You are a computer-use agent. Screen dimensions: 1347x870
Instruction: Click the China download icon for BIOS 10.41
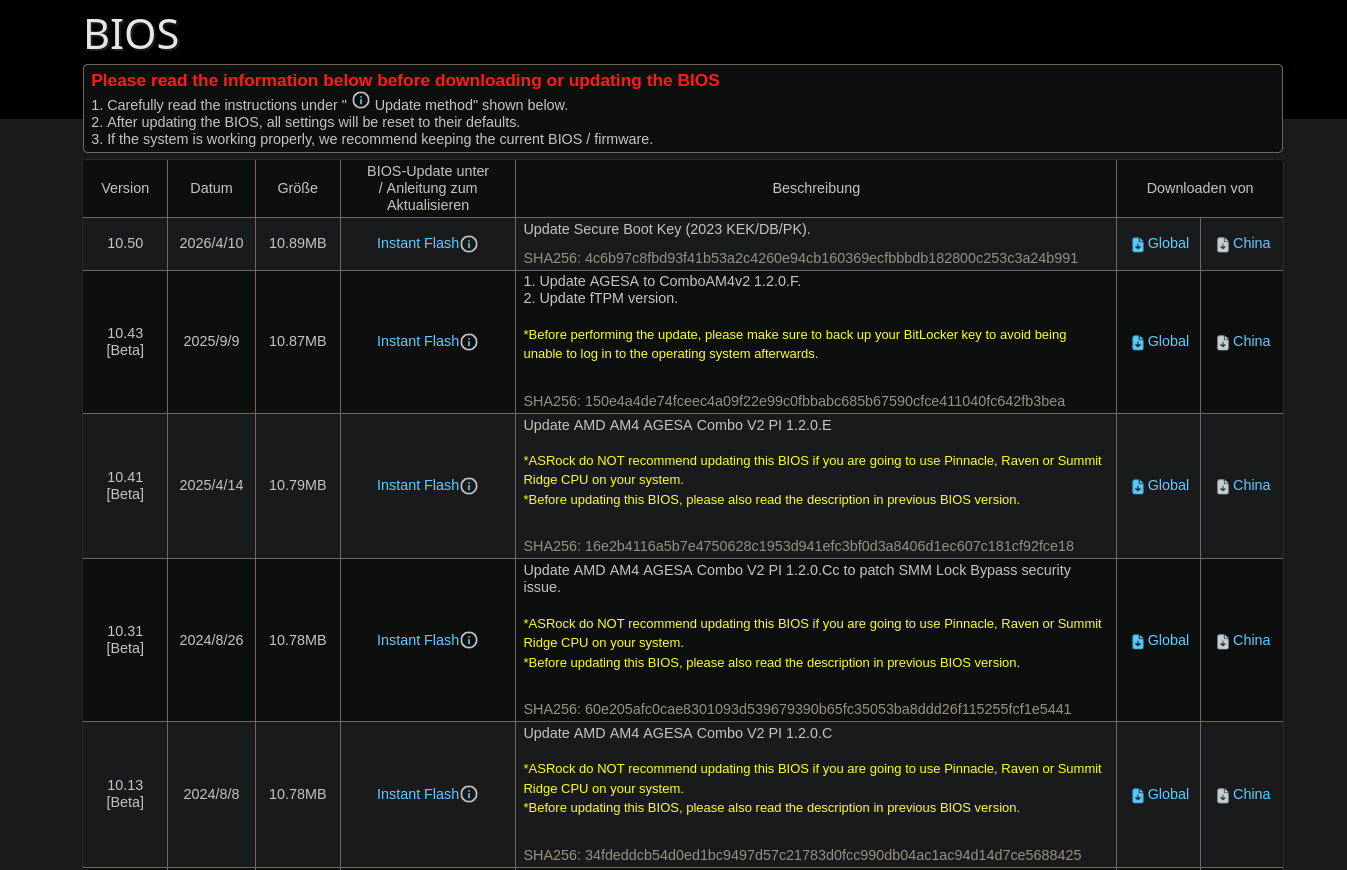[x=1223, y=486]
